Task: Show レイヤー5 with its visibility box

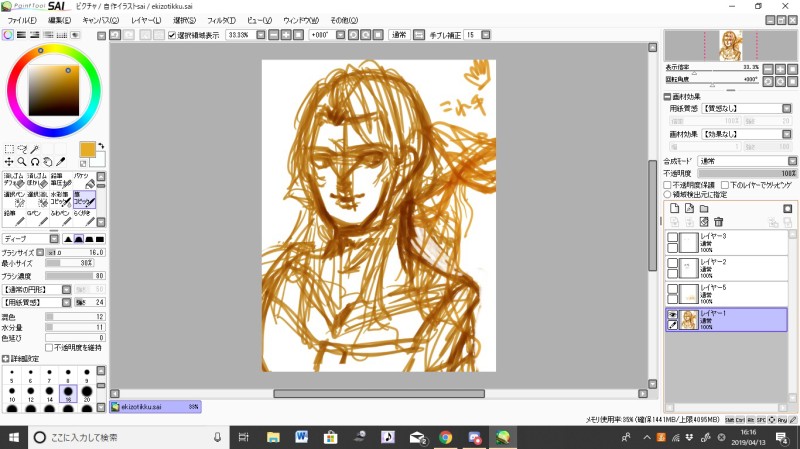Action: (x=672, y=289)
